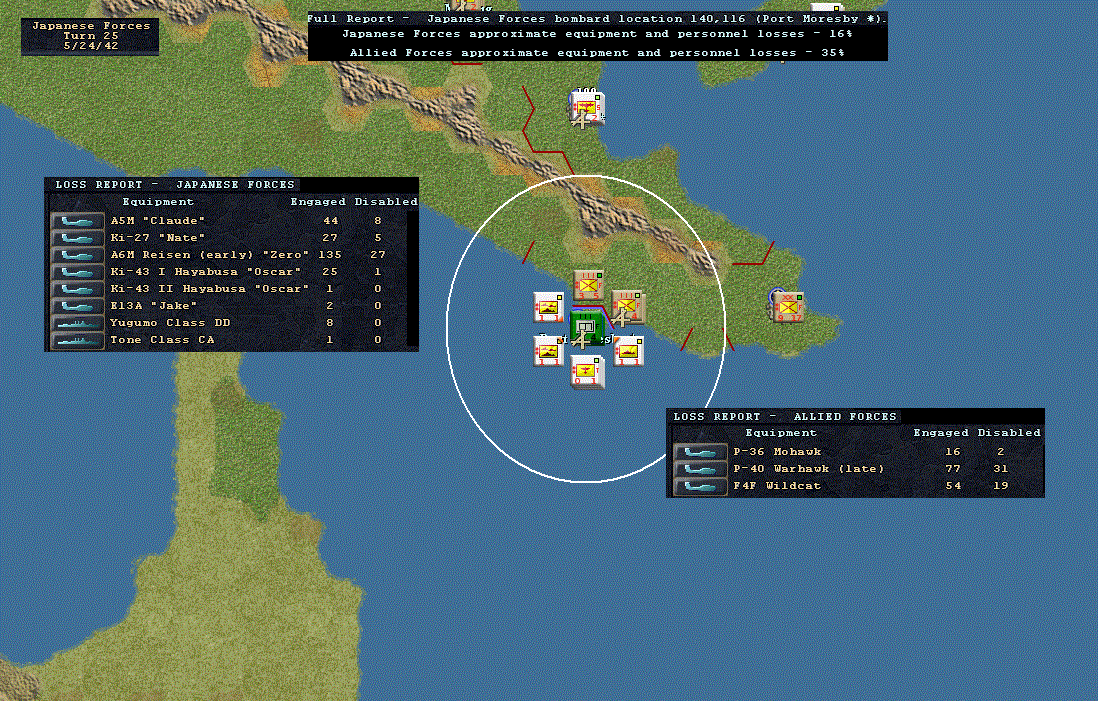
Task: Click the Full Report bombardment banner
Action: pos(597,36)
